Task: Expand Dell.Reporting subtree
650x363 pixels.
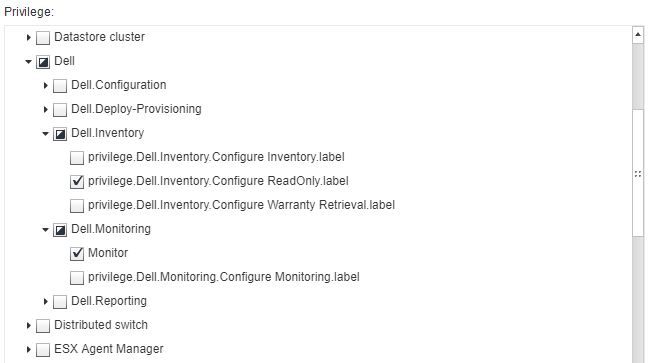Action: tap(46, 302)
